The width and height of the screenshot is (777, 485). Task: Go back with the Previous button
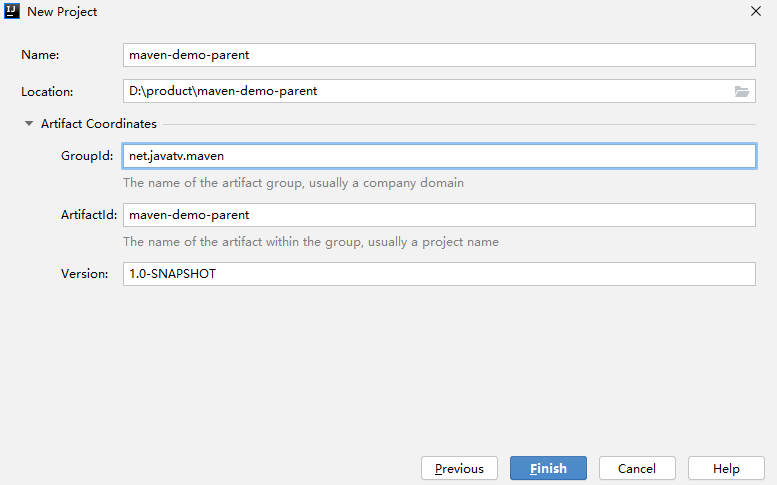pyautogui.click(x=459, y=468)
